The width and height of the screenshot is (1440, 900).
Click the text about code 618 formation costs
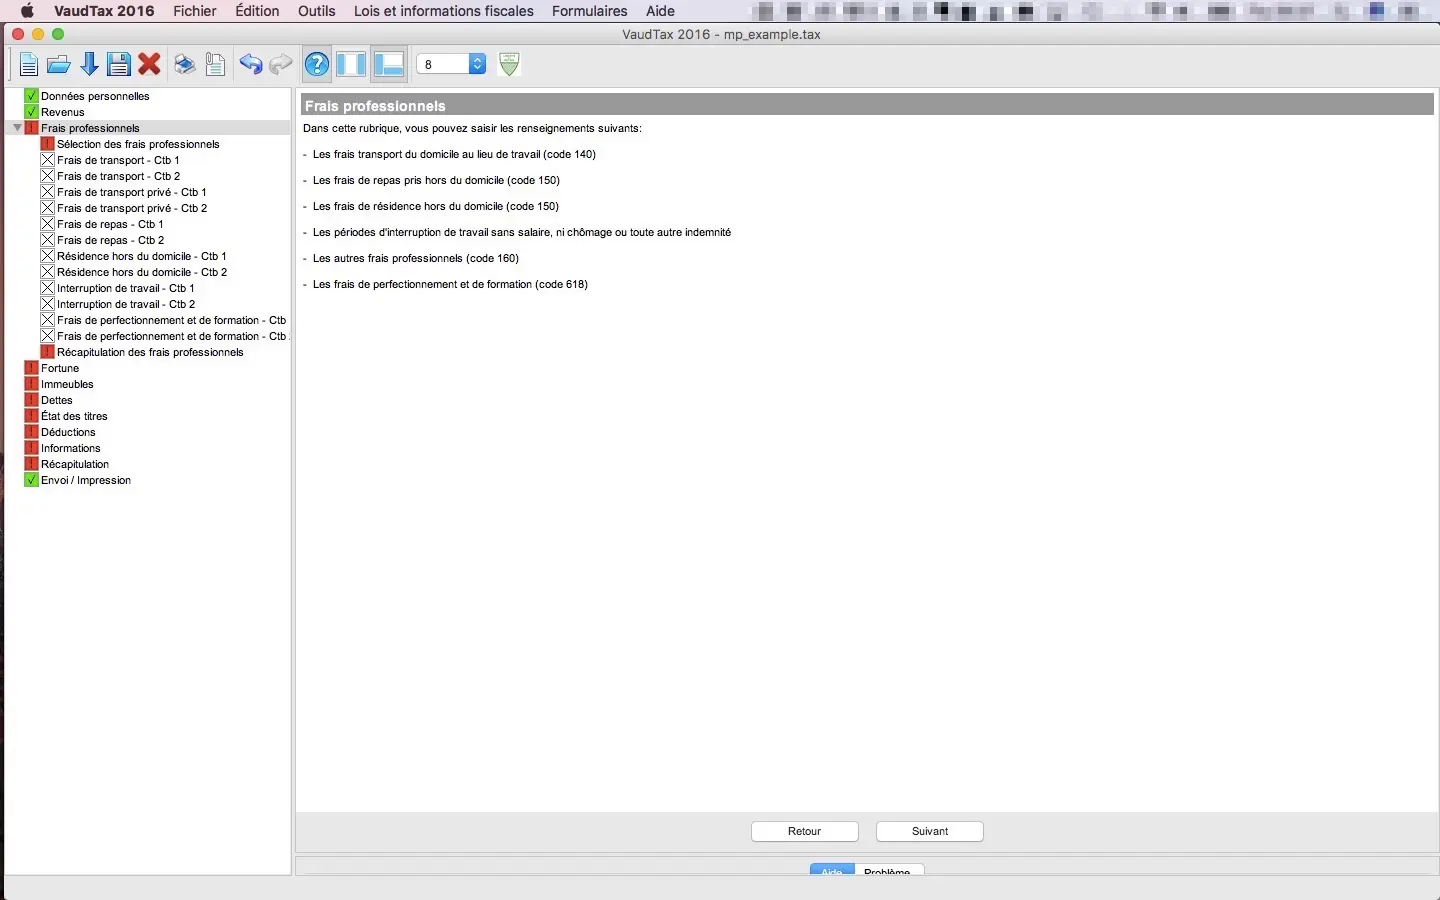450,284
